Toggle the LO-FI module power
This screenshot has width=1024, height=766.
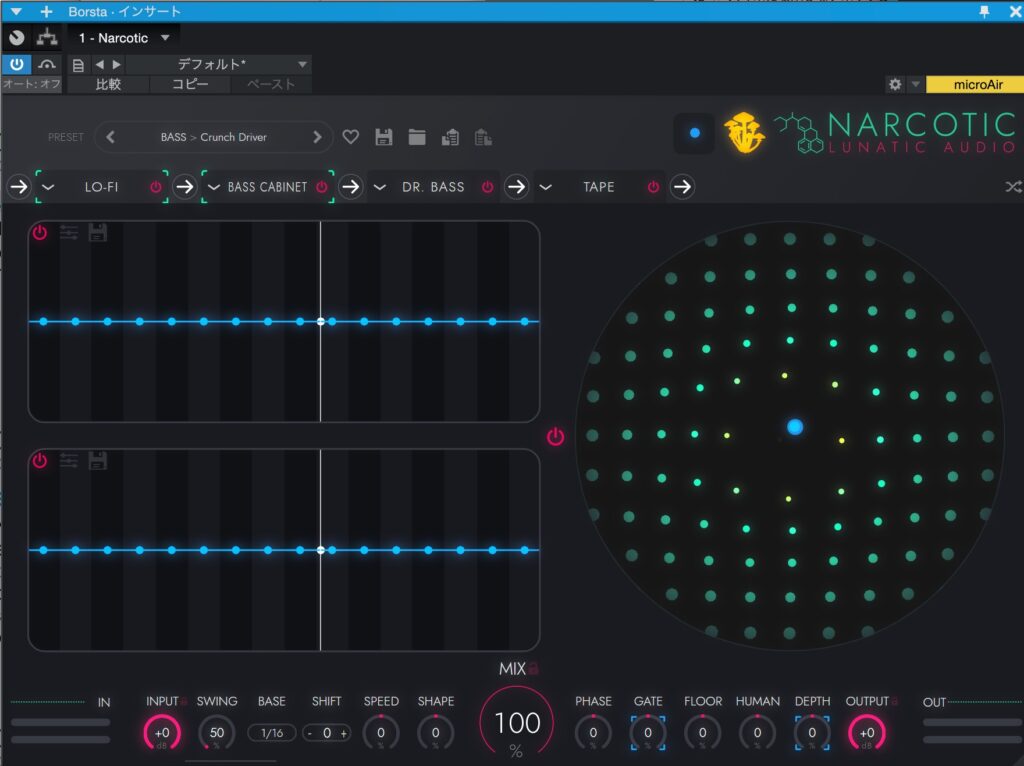(156, 187)
